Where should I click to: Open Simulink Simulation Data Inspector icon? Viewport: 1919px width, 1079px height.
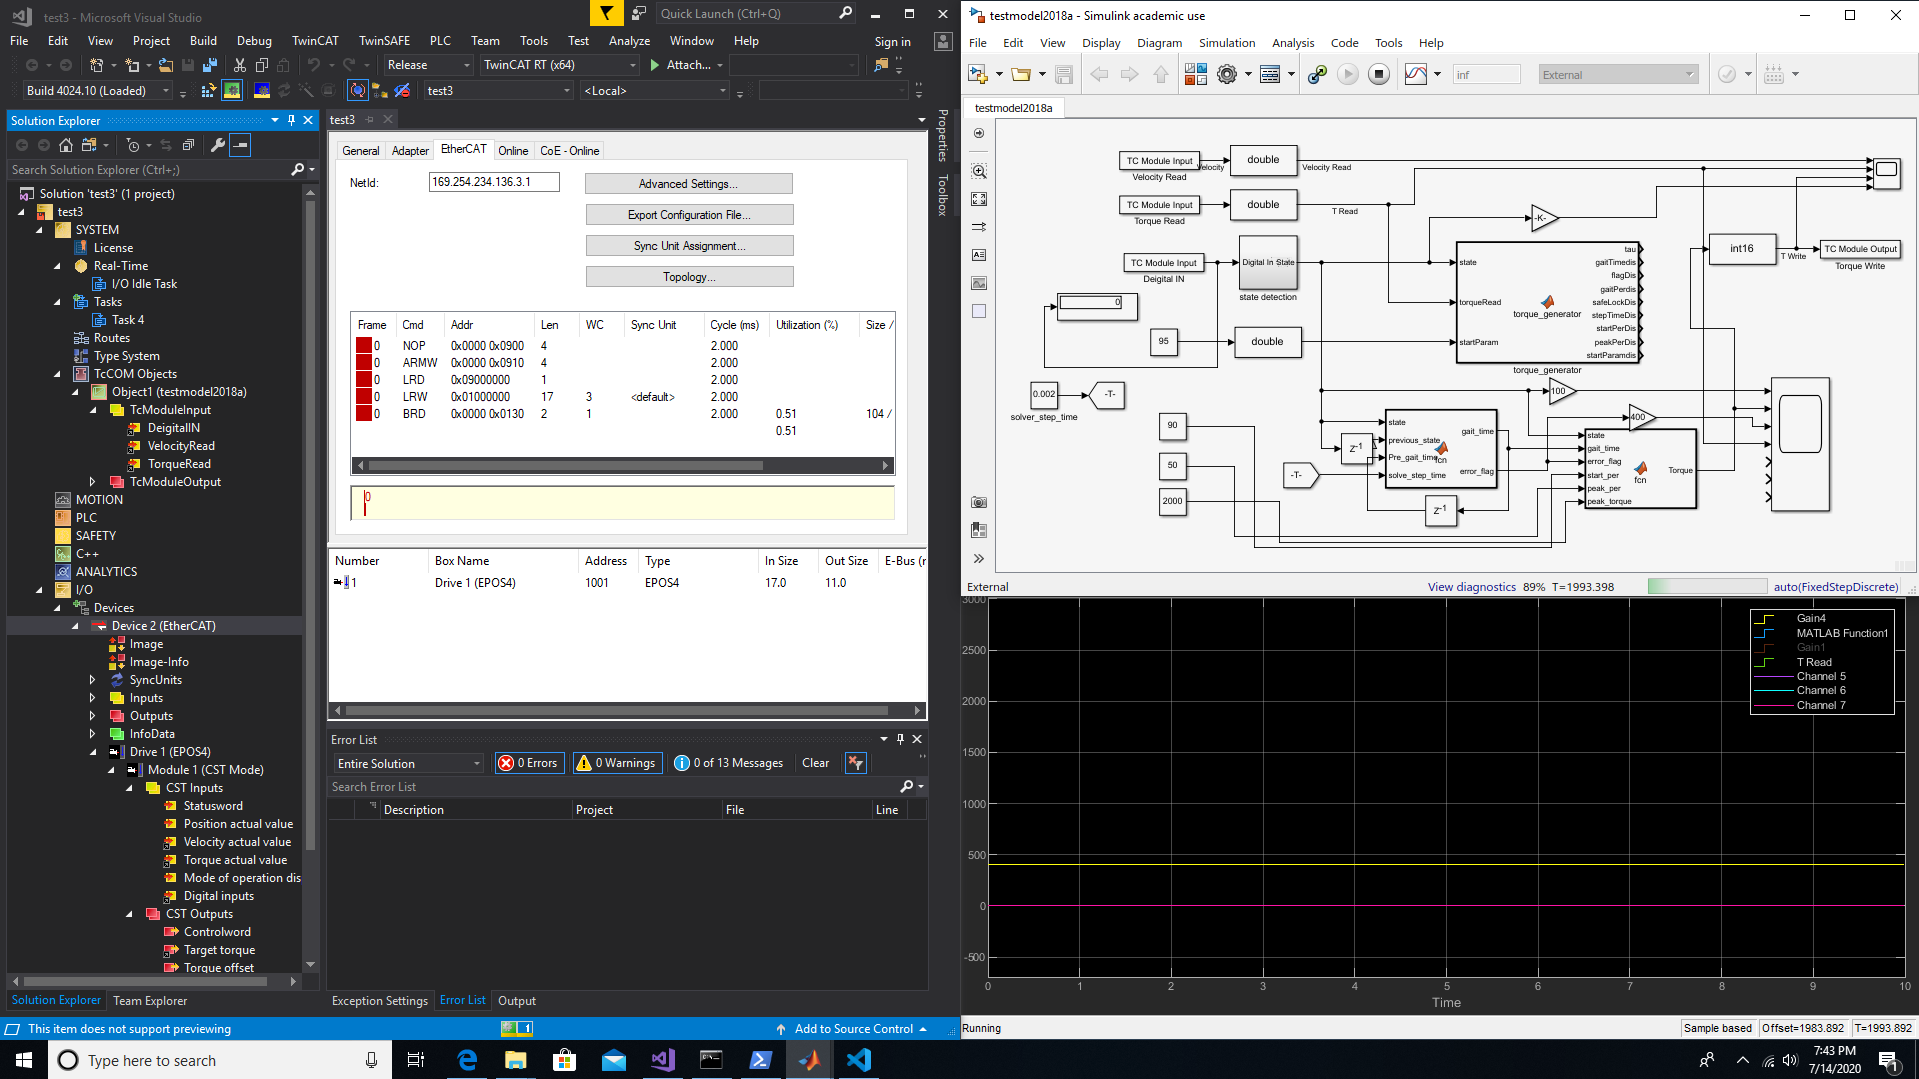[x=1415, y=74]
